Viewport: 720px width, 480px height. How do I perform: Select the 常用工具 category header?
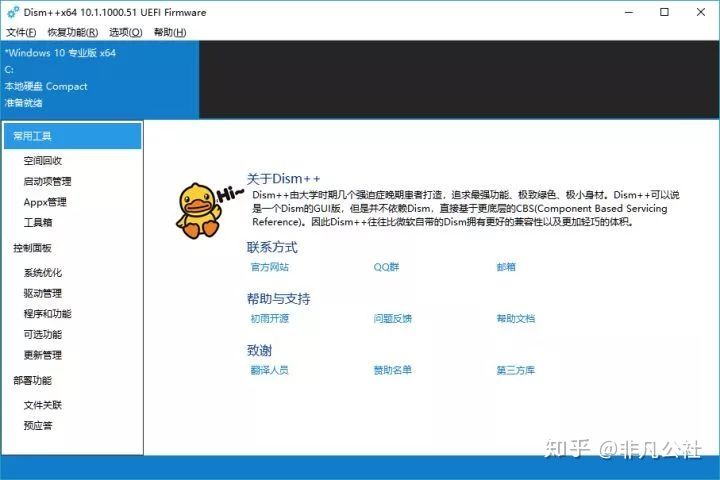73,136
